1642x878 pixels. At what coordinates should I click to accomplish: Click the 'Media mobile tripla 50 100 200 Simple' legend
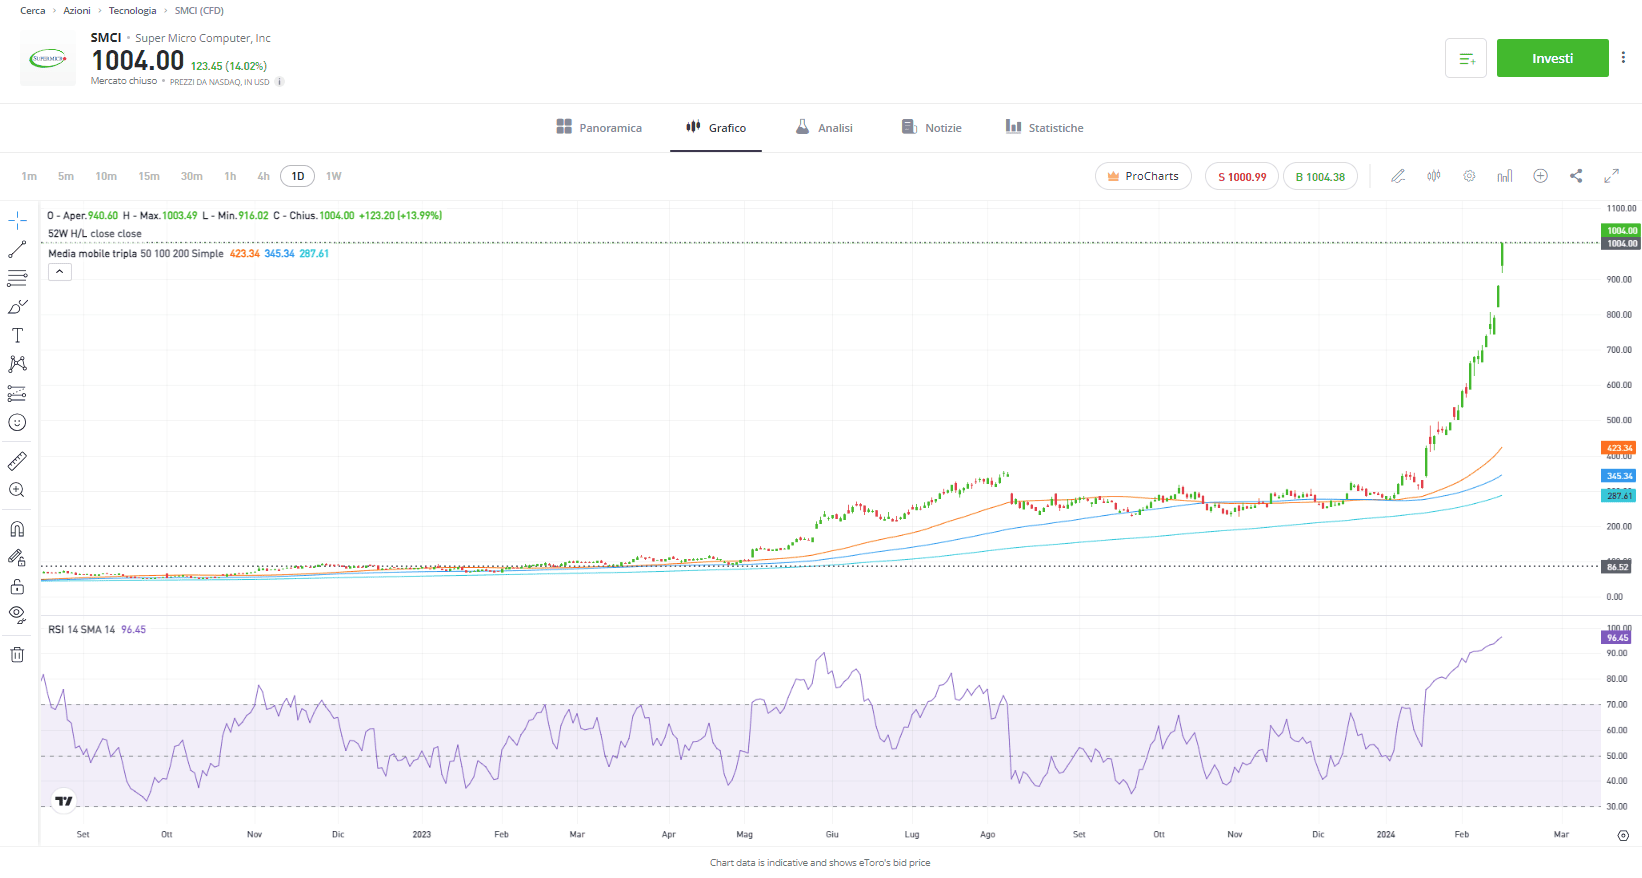[136, 254]
